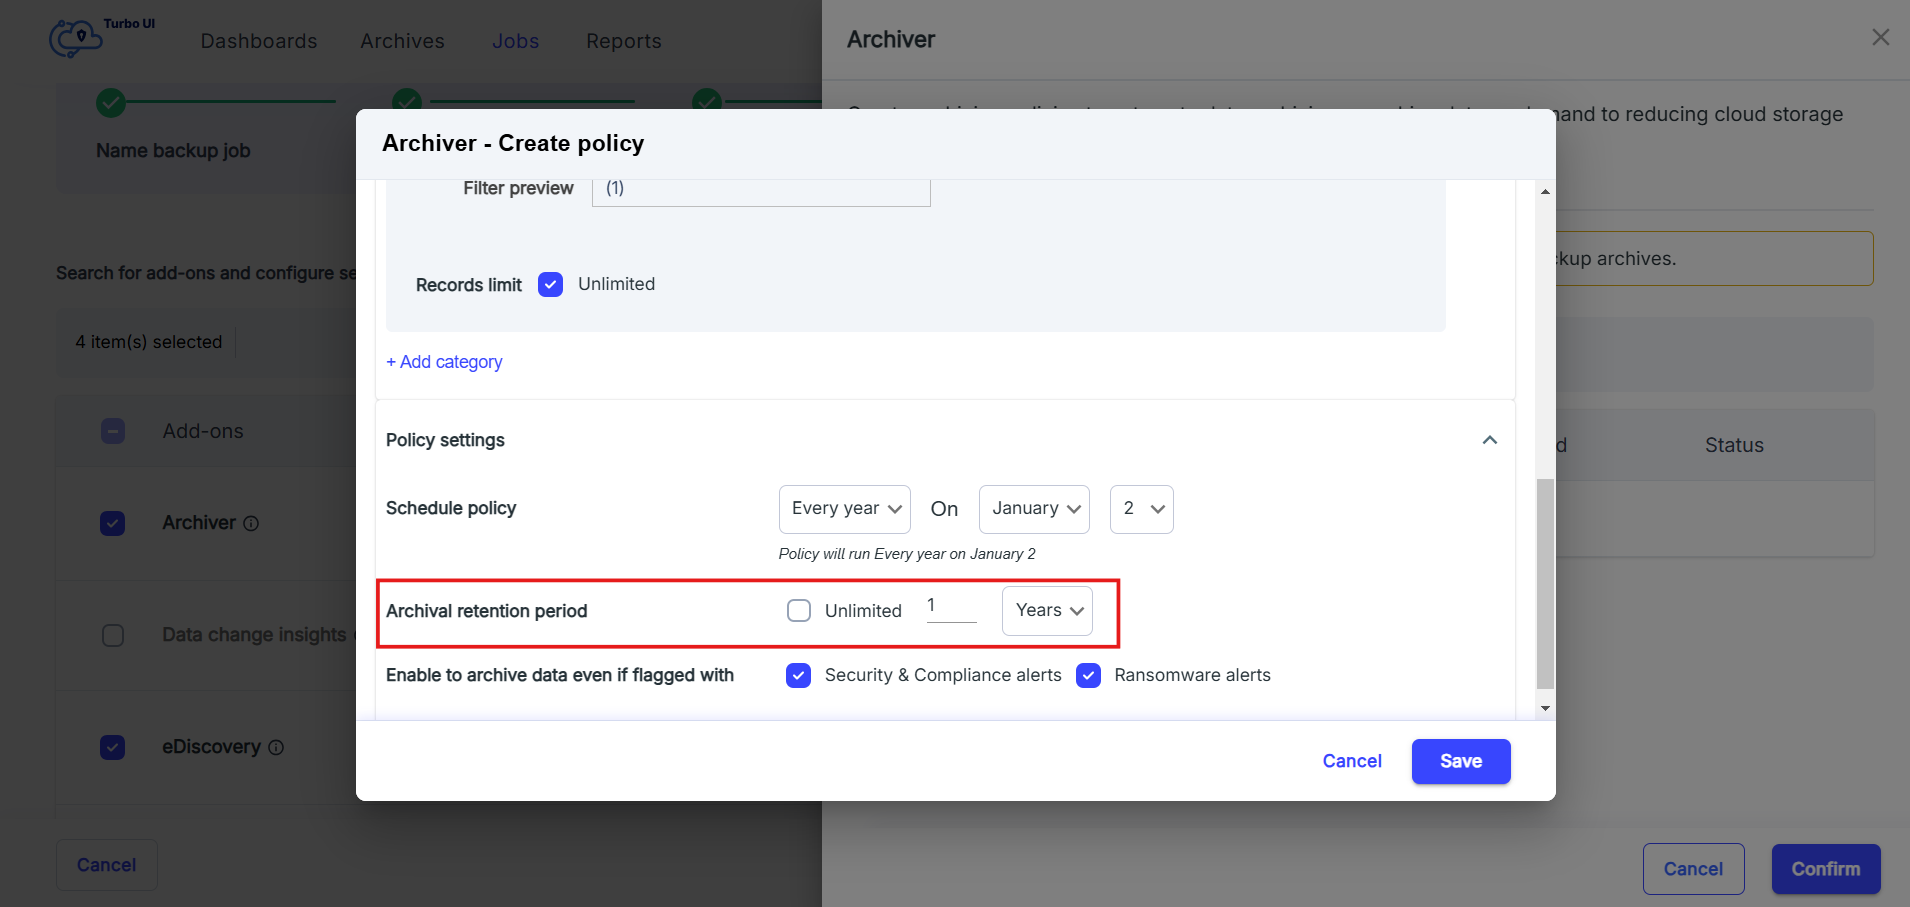
Task: Click the + Add category link
Action: pyautogui.click(x=444, y=362)
